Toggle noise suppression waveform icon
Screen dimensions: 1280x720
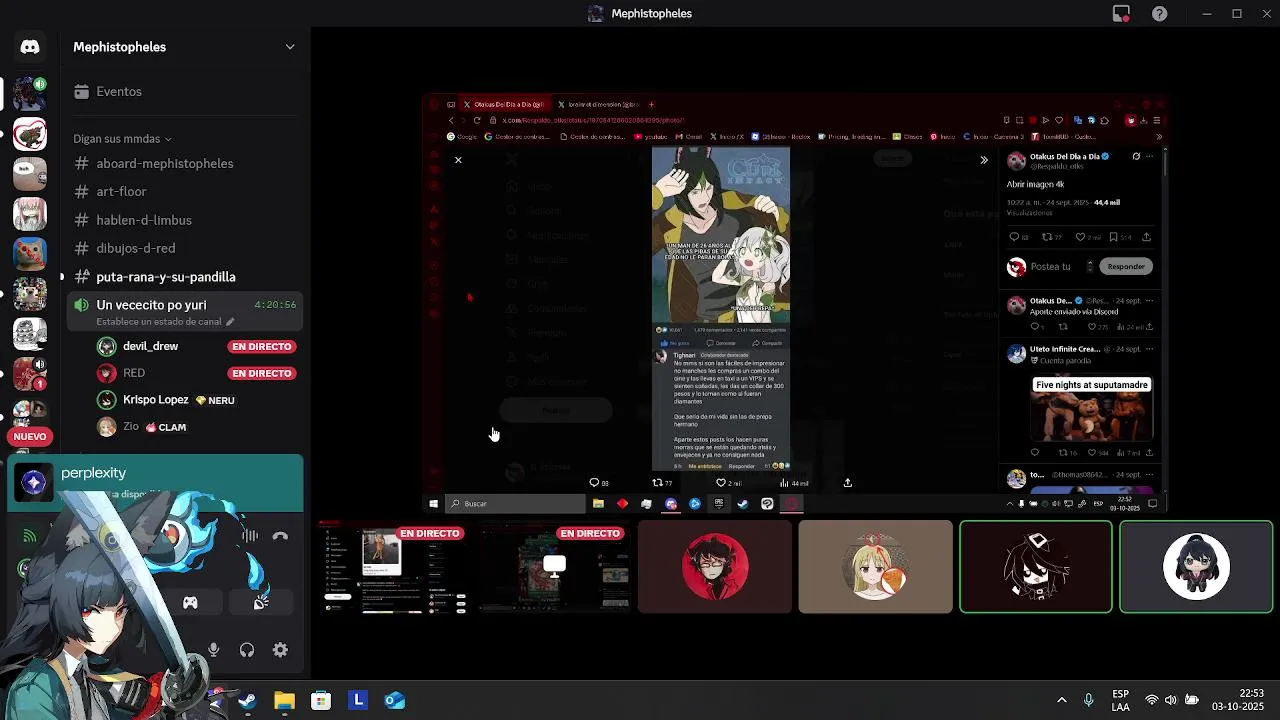coord(249,536)
